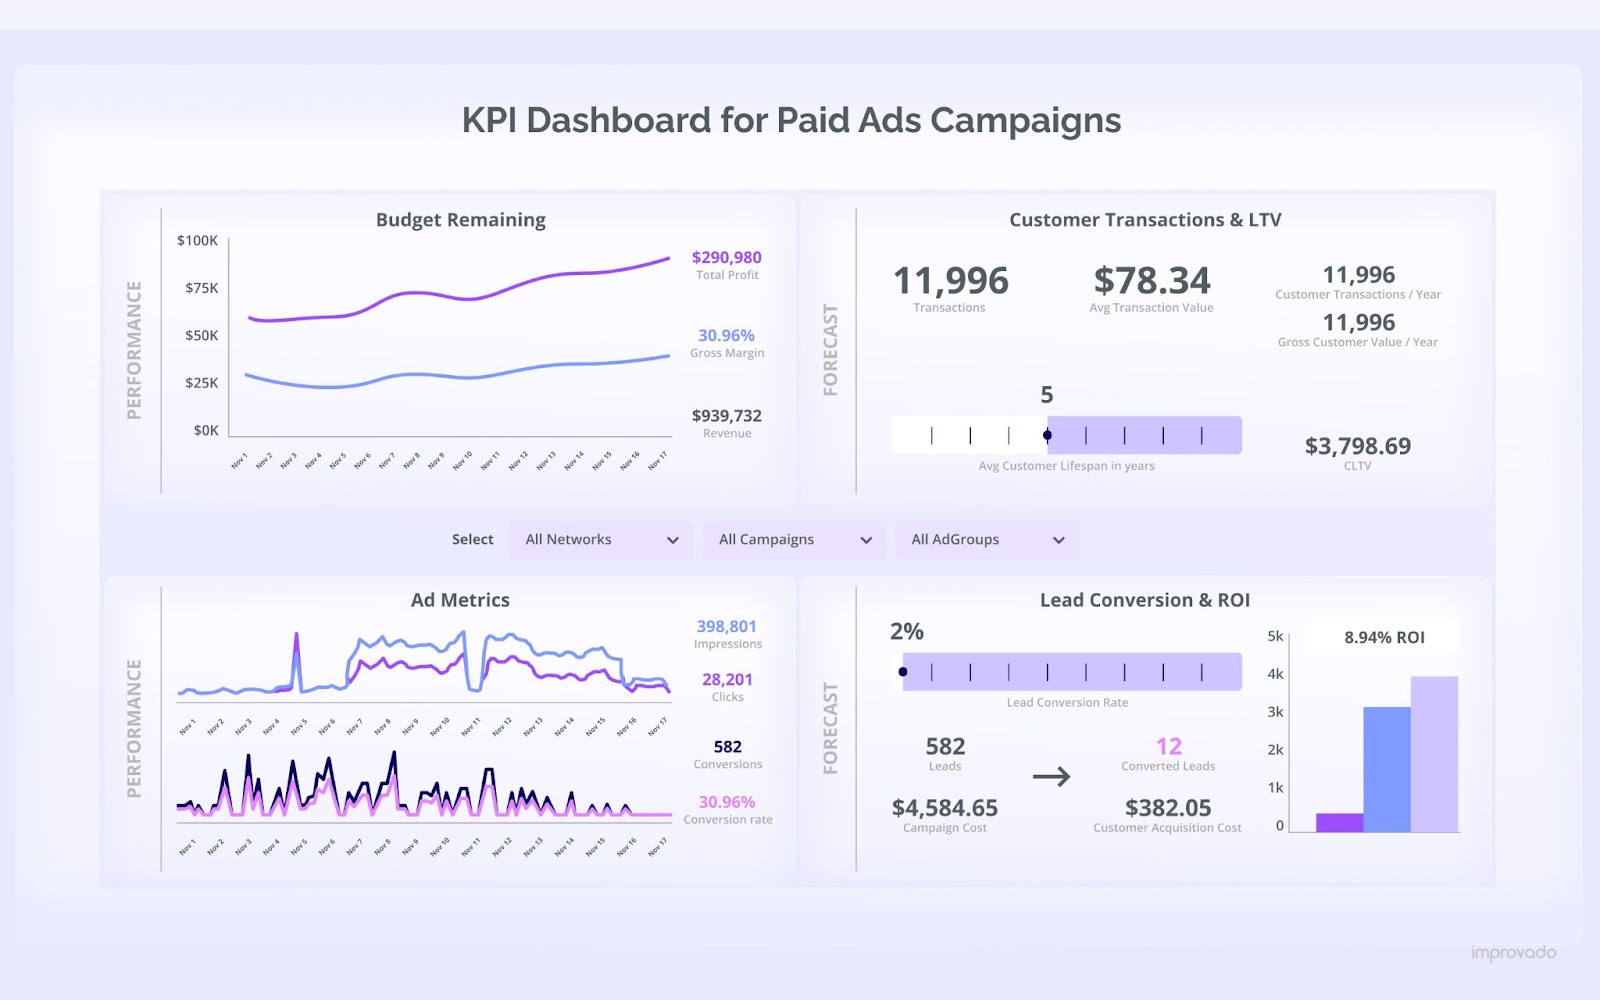
Task: Click the Impressions metric 398,801
Action: [x=727, y=625]
